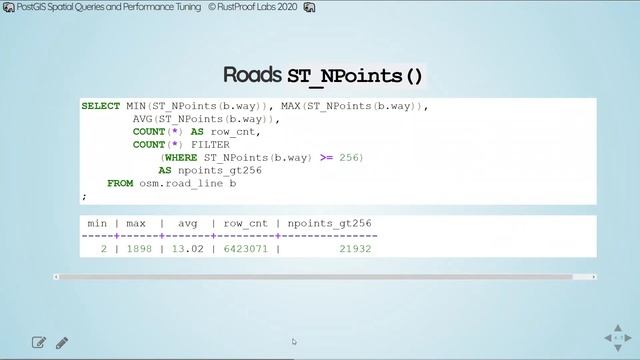Open the slide notes edit icon

tap(39, 342)
